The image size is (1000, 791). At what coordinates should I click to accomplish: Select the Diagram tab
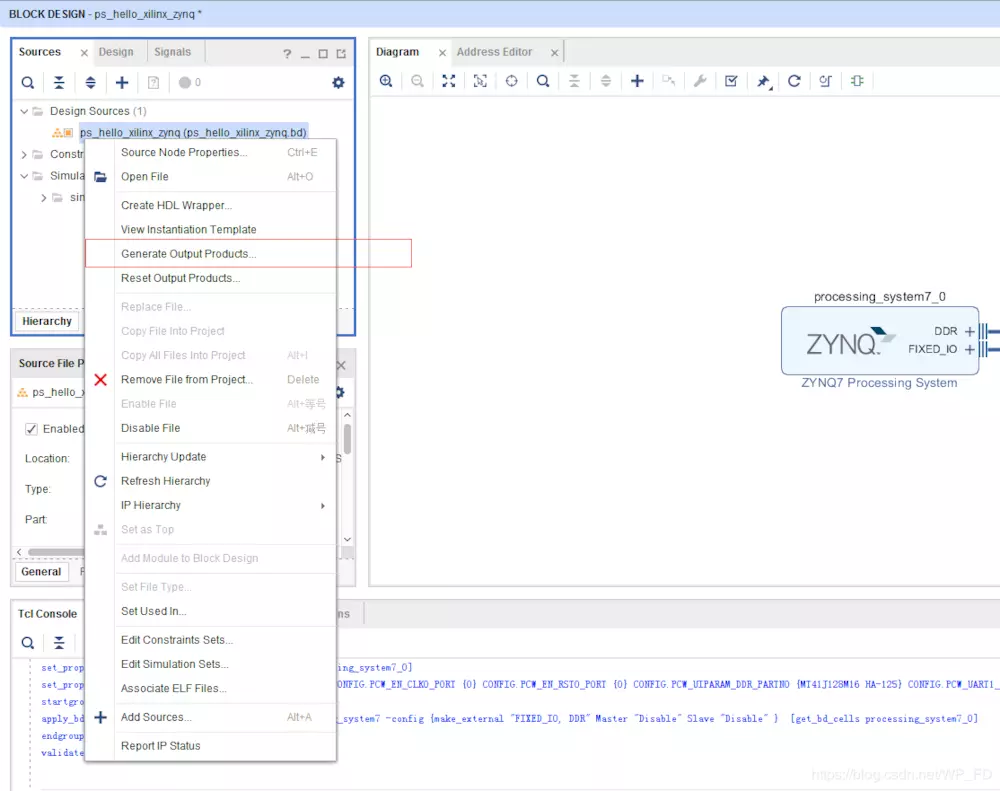click(397, 52)
